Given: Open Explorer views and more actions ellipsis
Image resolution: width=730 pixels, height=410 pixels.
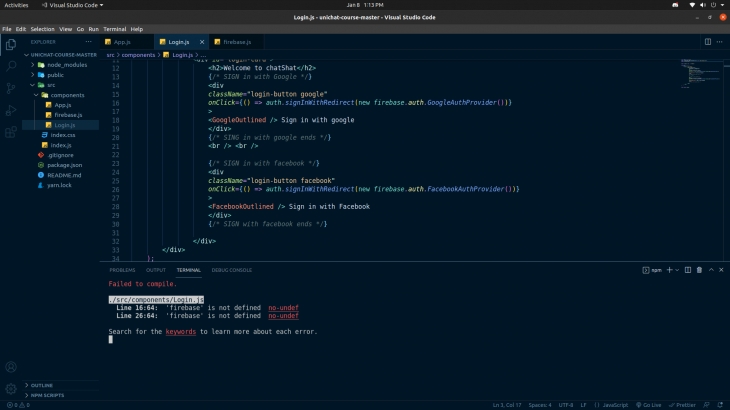Looking at the screenshot, I should (x=88, y=42).
